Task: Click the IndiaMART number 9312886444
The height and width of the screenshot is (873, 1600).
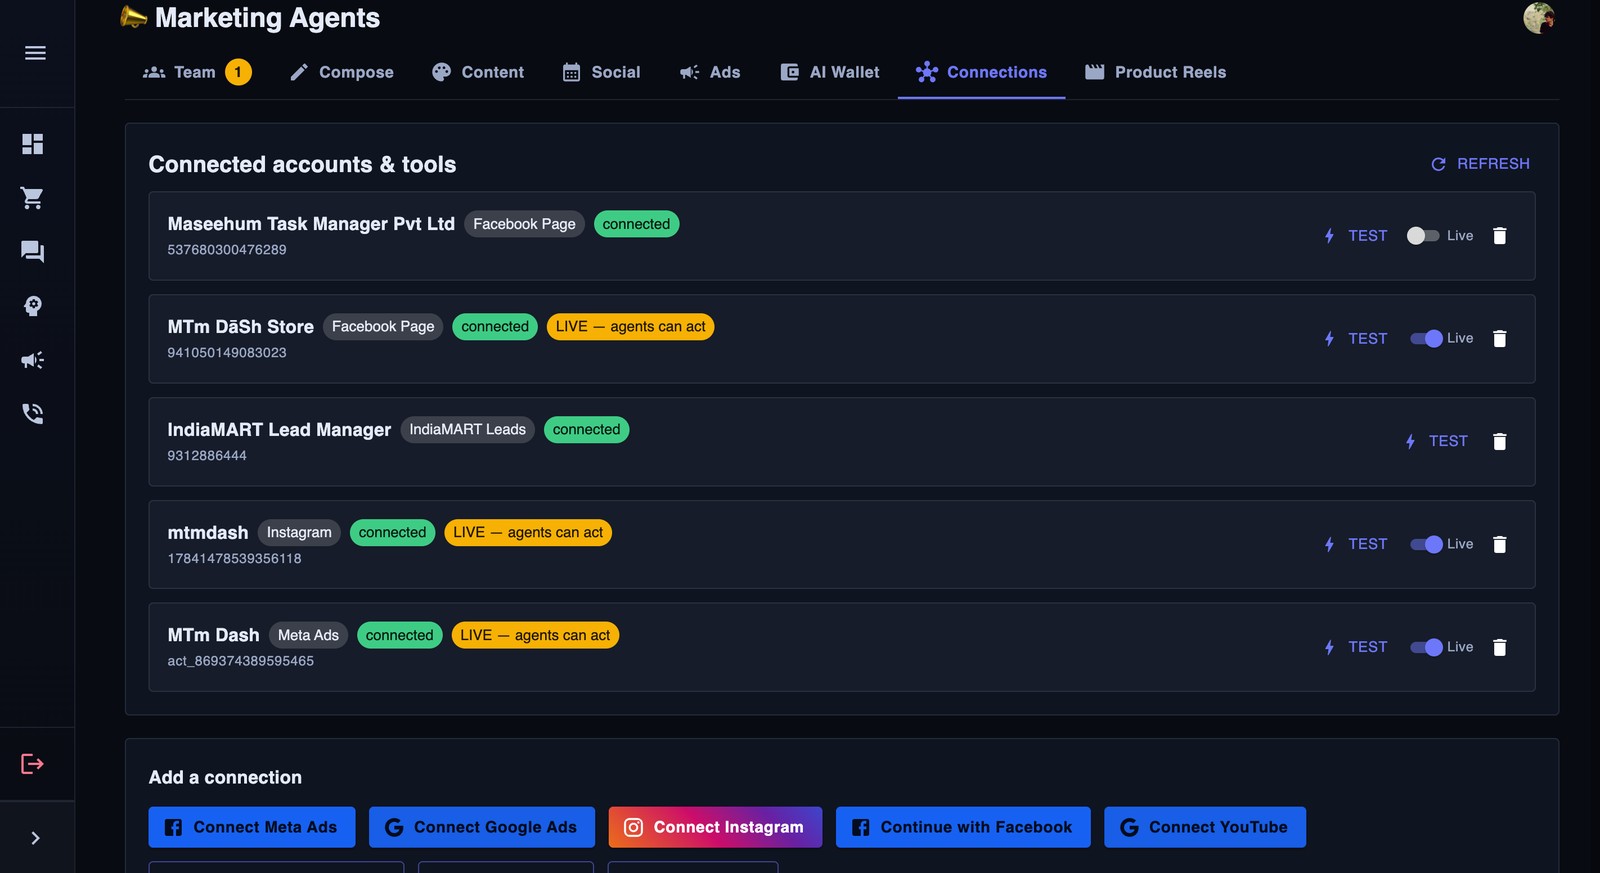Action: pyautogui.click(x=207, y=456)
